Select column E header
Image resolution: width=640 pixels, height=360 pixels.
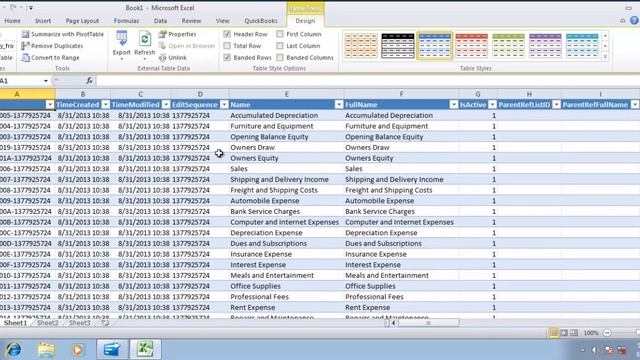pos(287,94)
